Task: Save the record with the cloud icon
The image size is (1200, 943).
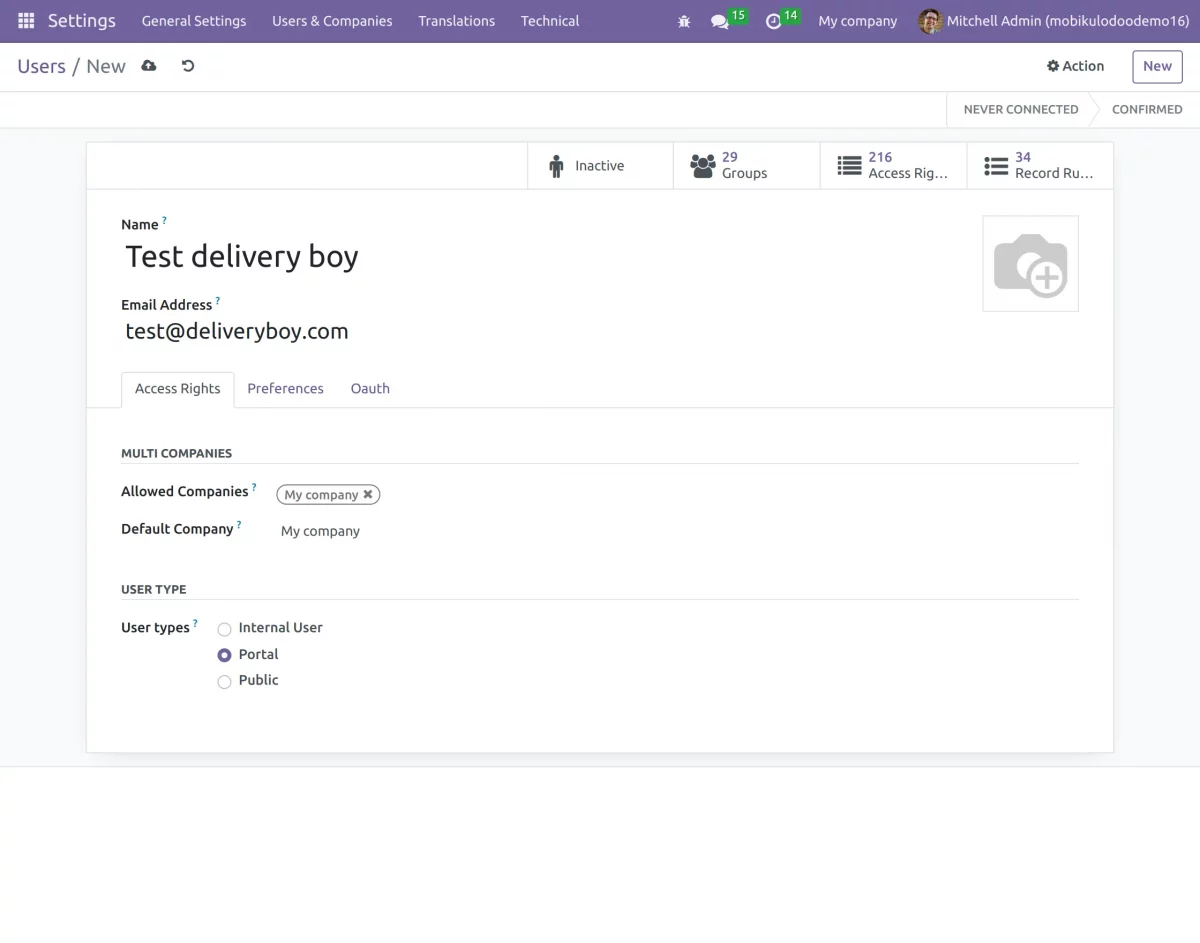Action: pyautogui.click(x=148, y=65)
